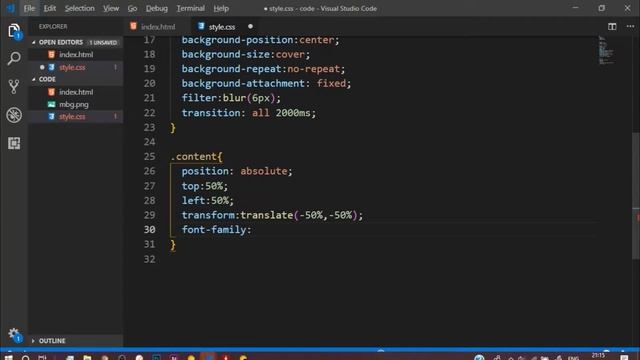
Task: Open the Edit menu
Action: pos(50,8)
